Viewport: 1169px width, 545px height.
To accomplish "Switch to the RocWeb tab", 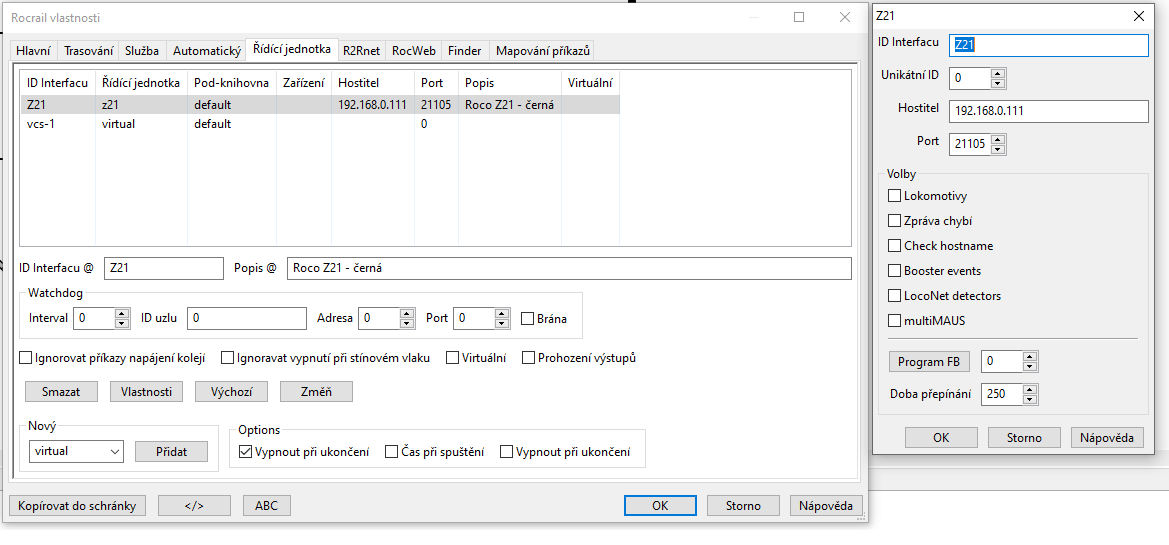I will coord(413,51).
